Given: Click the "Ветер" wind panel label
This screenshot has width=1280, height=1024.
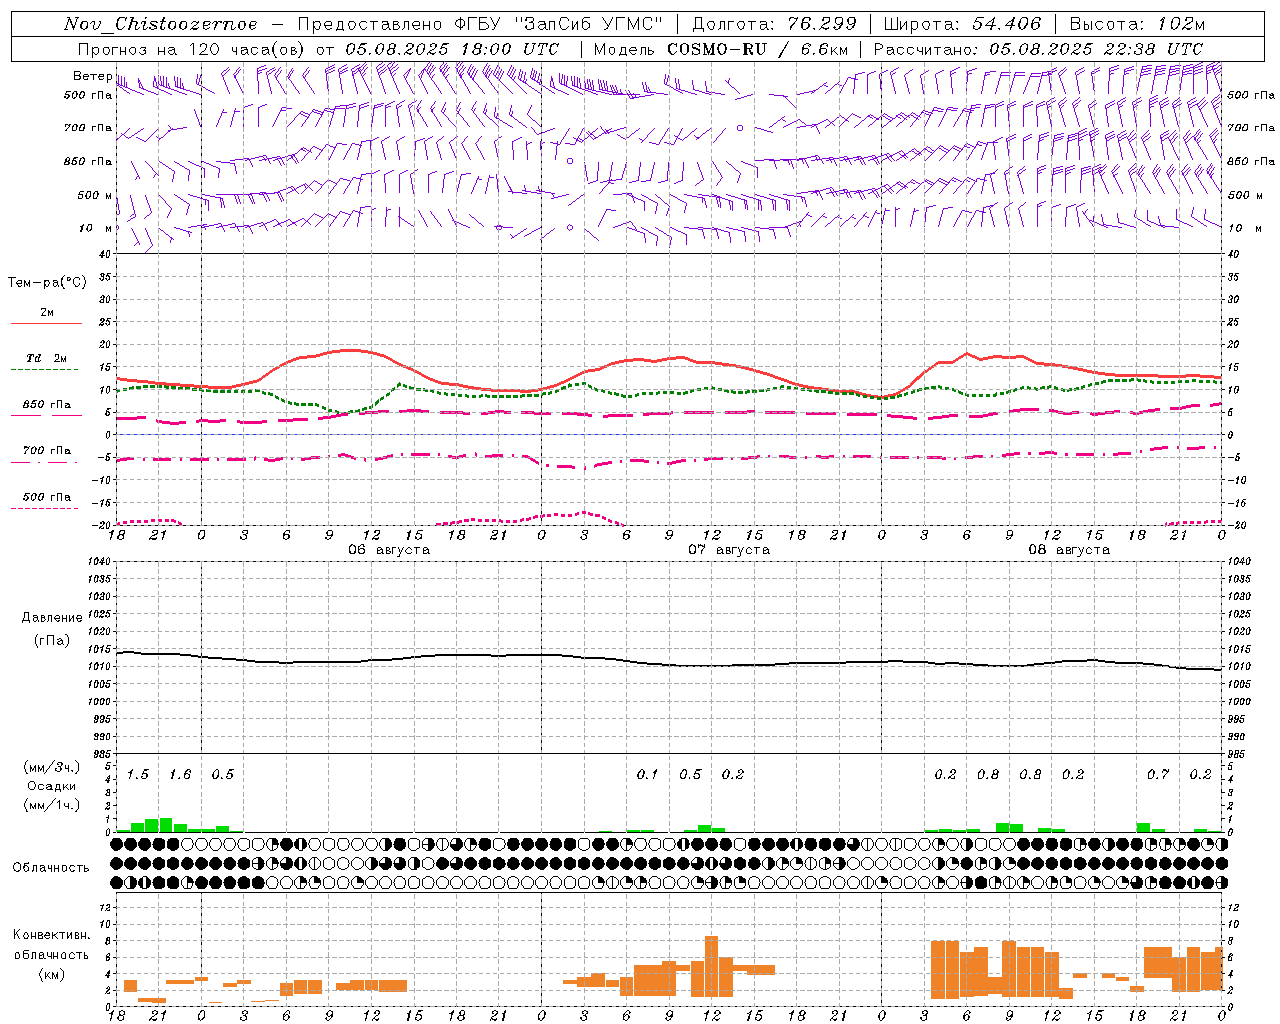Looking at the screenshot, I should tap(92, 76).
